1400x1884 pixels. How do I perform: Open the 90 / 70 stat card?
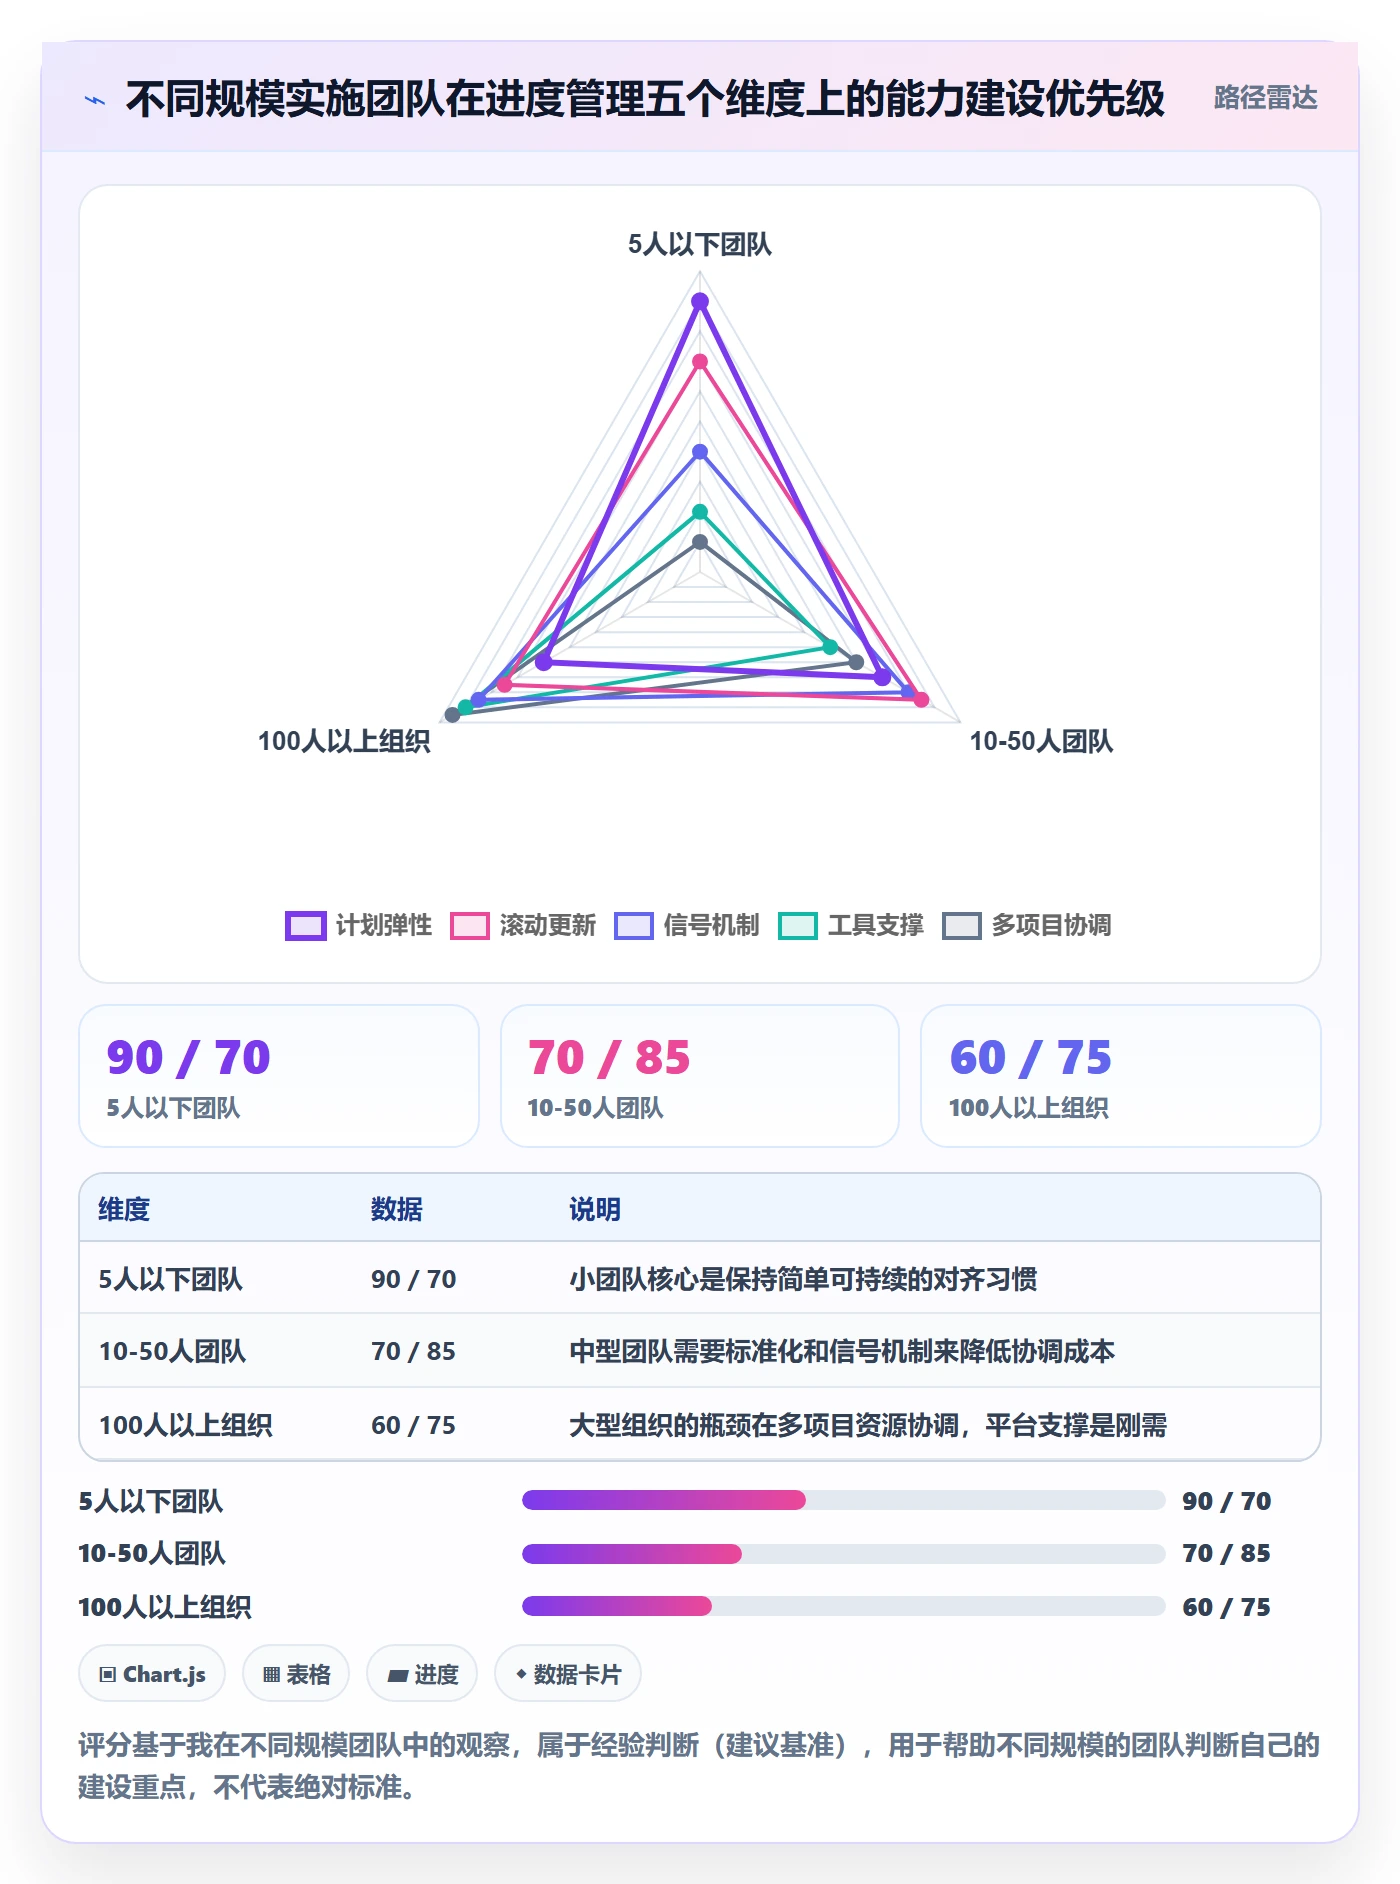(279, 1076)
